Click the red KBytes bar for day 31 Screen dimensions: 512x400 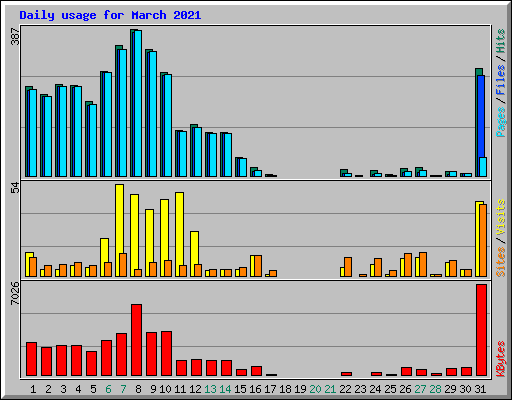click(x=481, y=330)
